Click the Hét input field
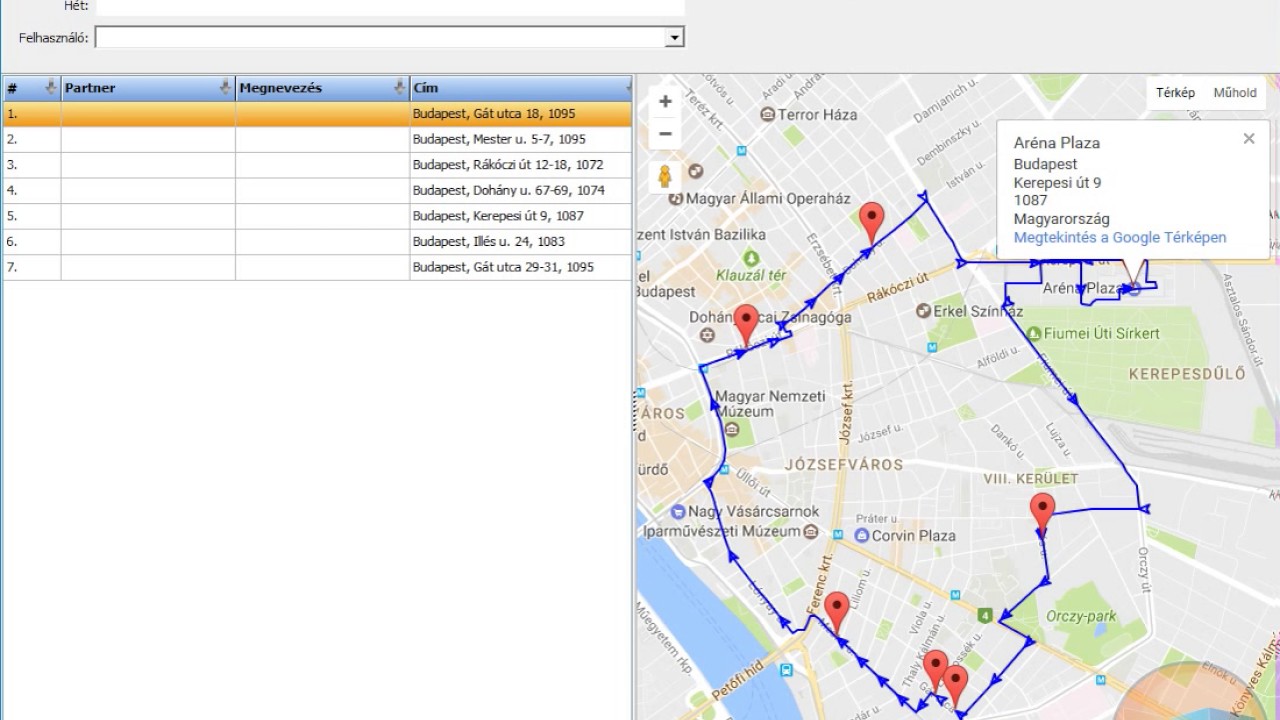Image resolution: width=1280 pixels, height=720 pixels. coord(390,6)
